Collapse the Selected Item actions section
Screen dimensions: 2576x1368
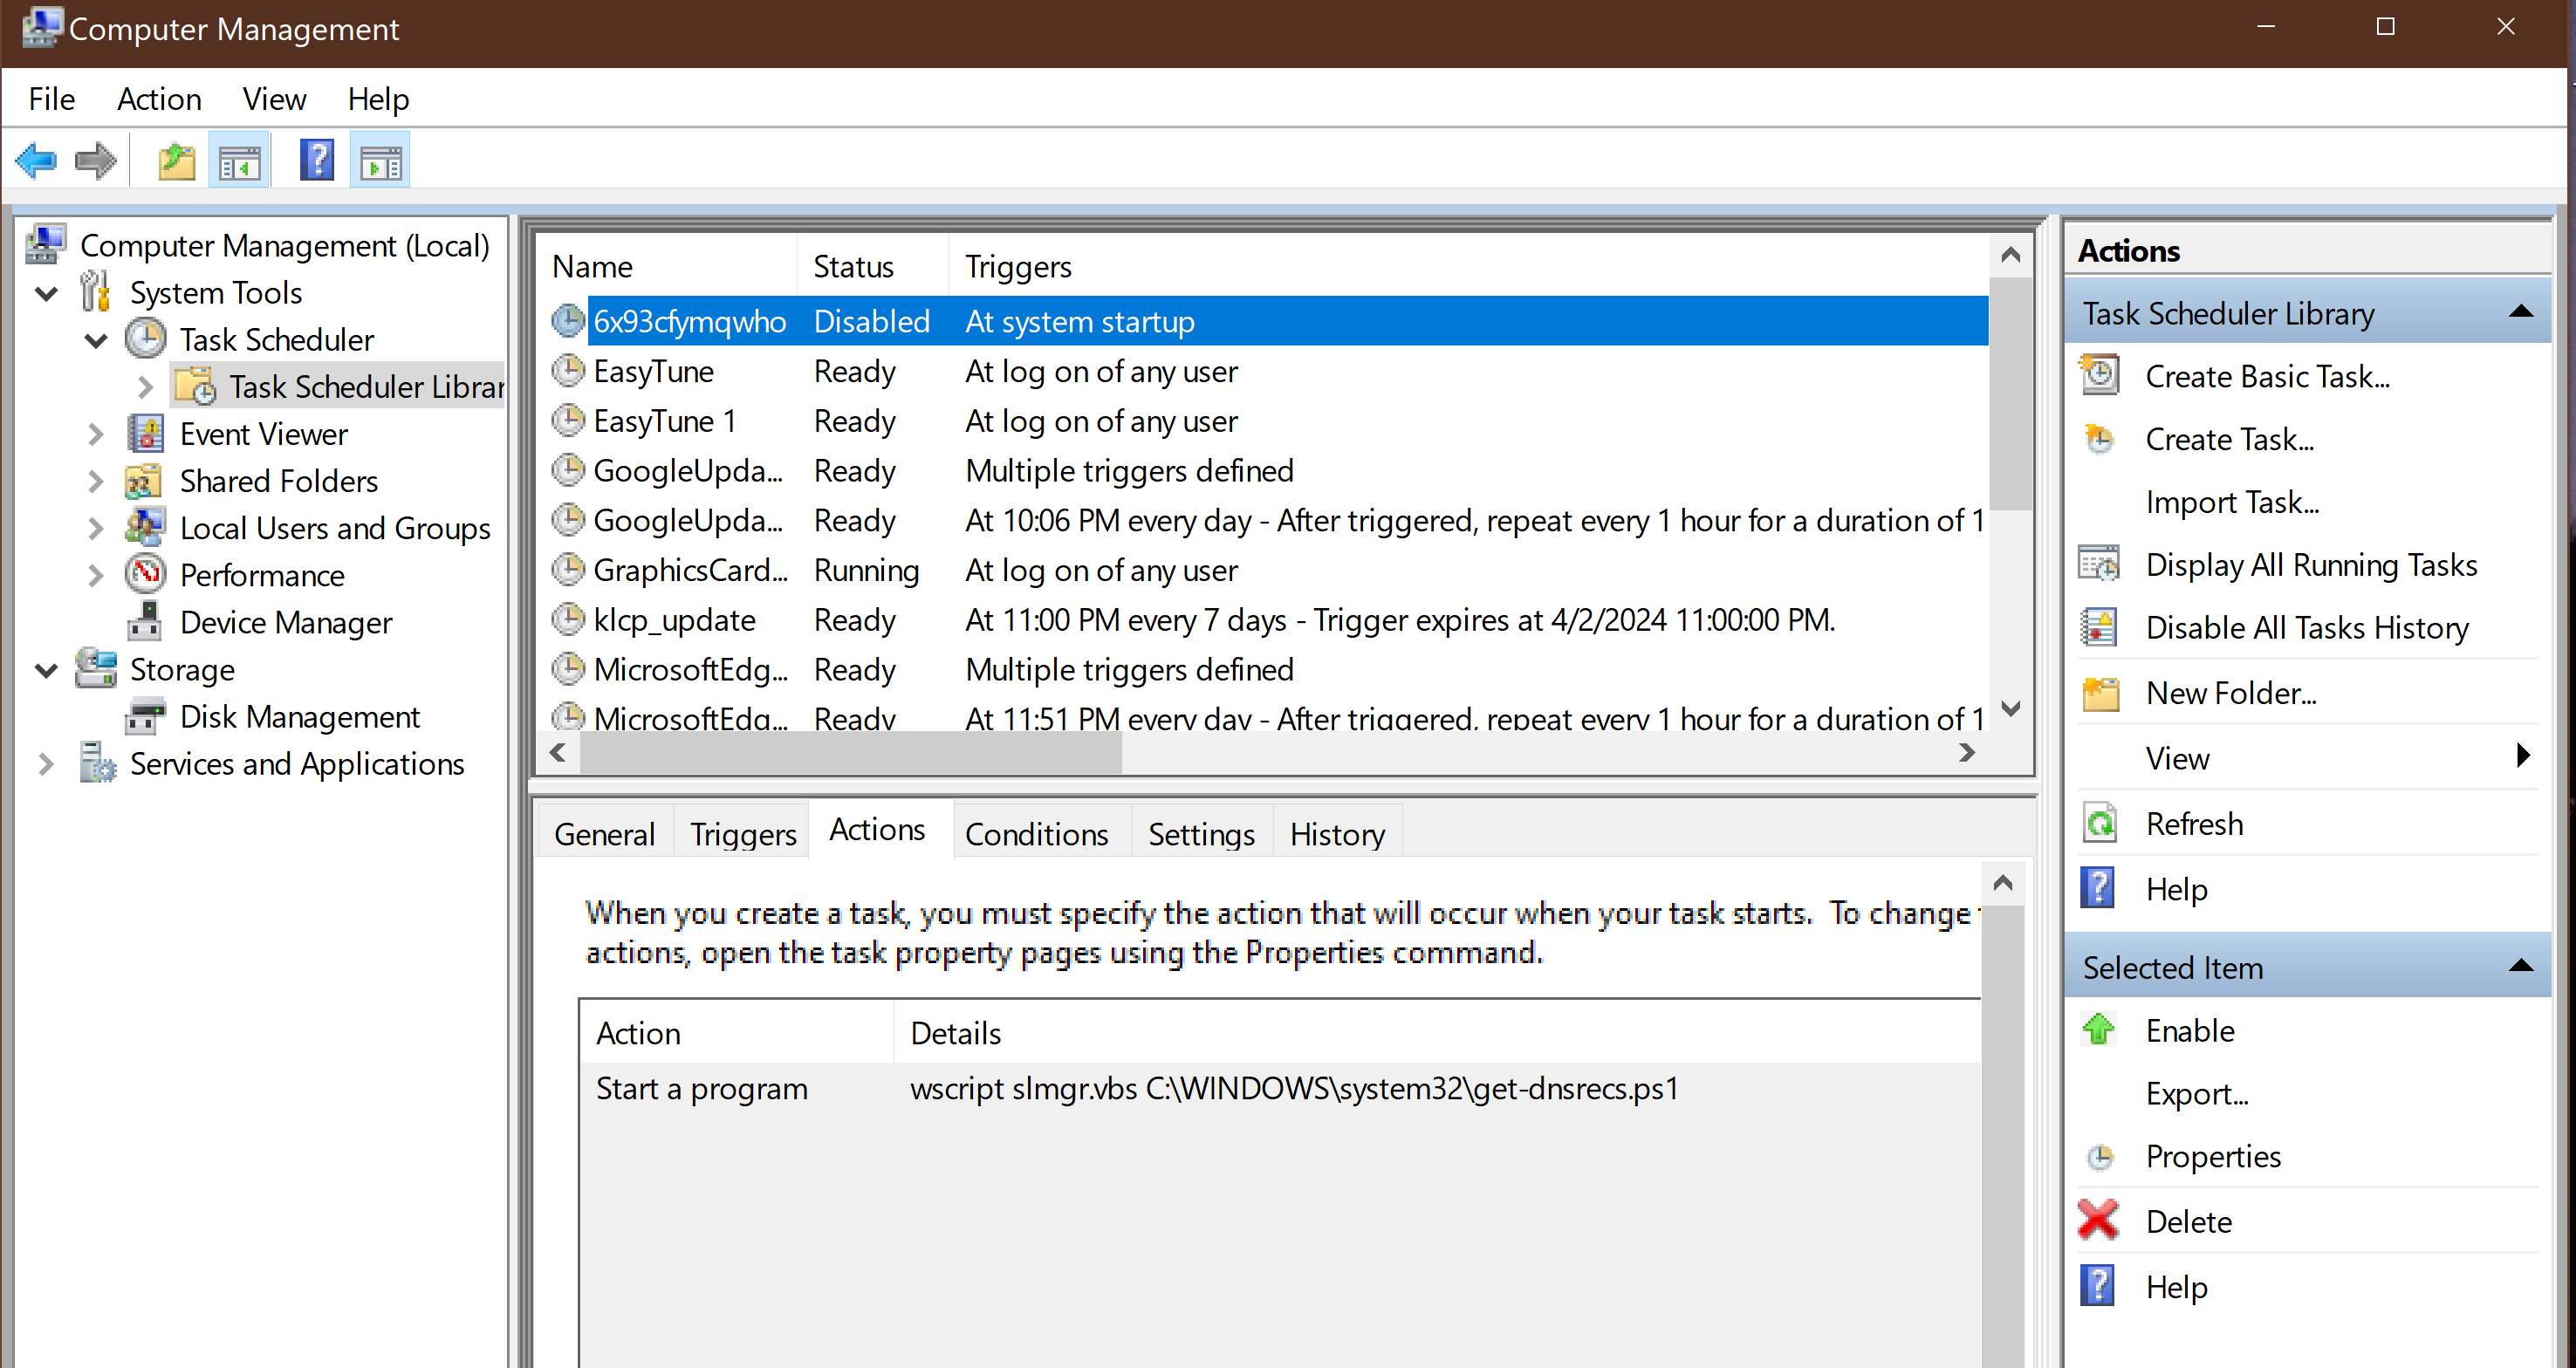click(2521, 966)
